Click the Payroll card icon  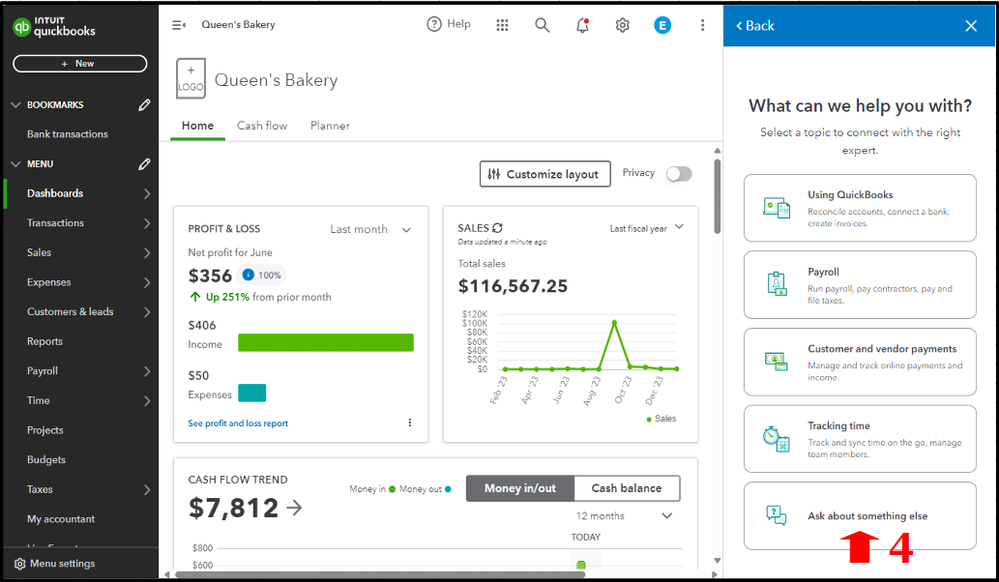click(x=777, y=284)
